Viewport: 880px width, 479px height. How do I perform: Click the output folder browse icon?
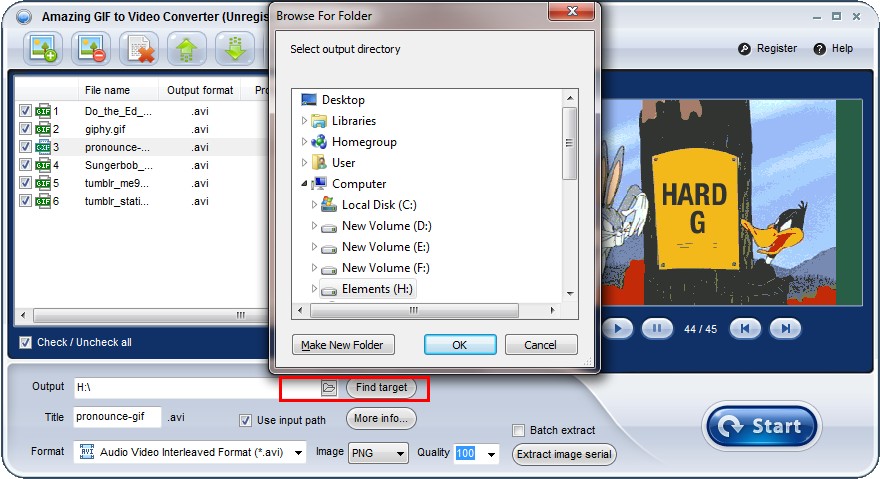tap(329, 387)
